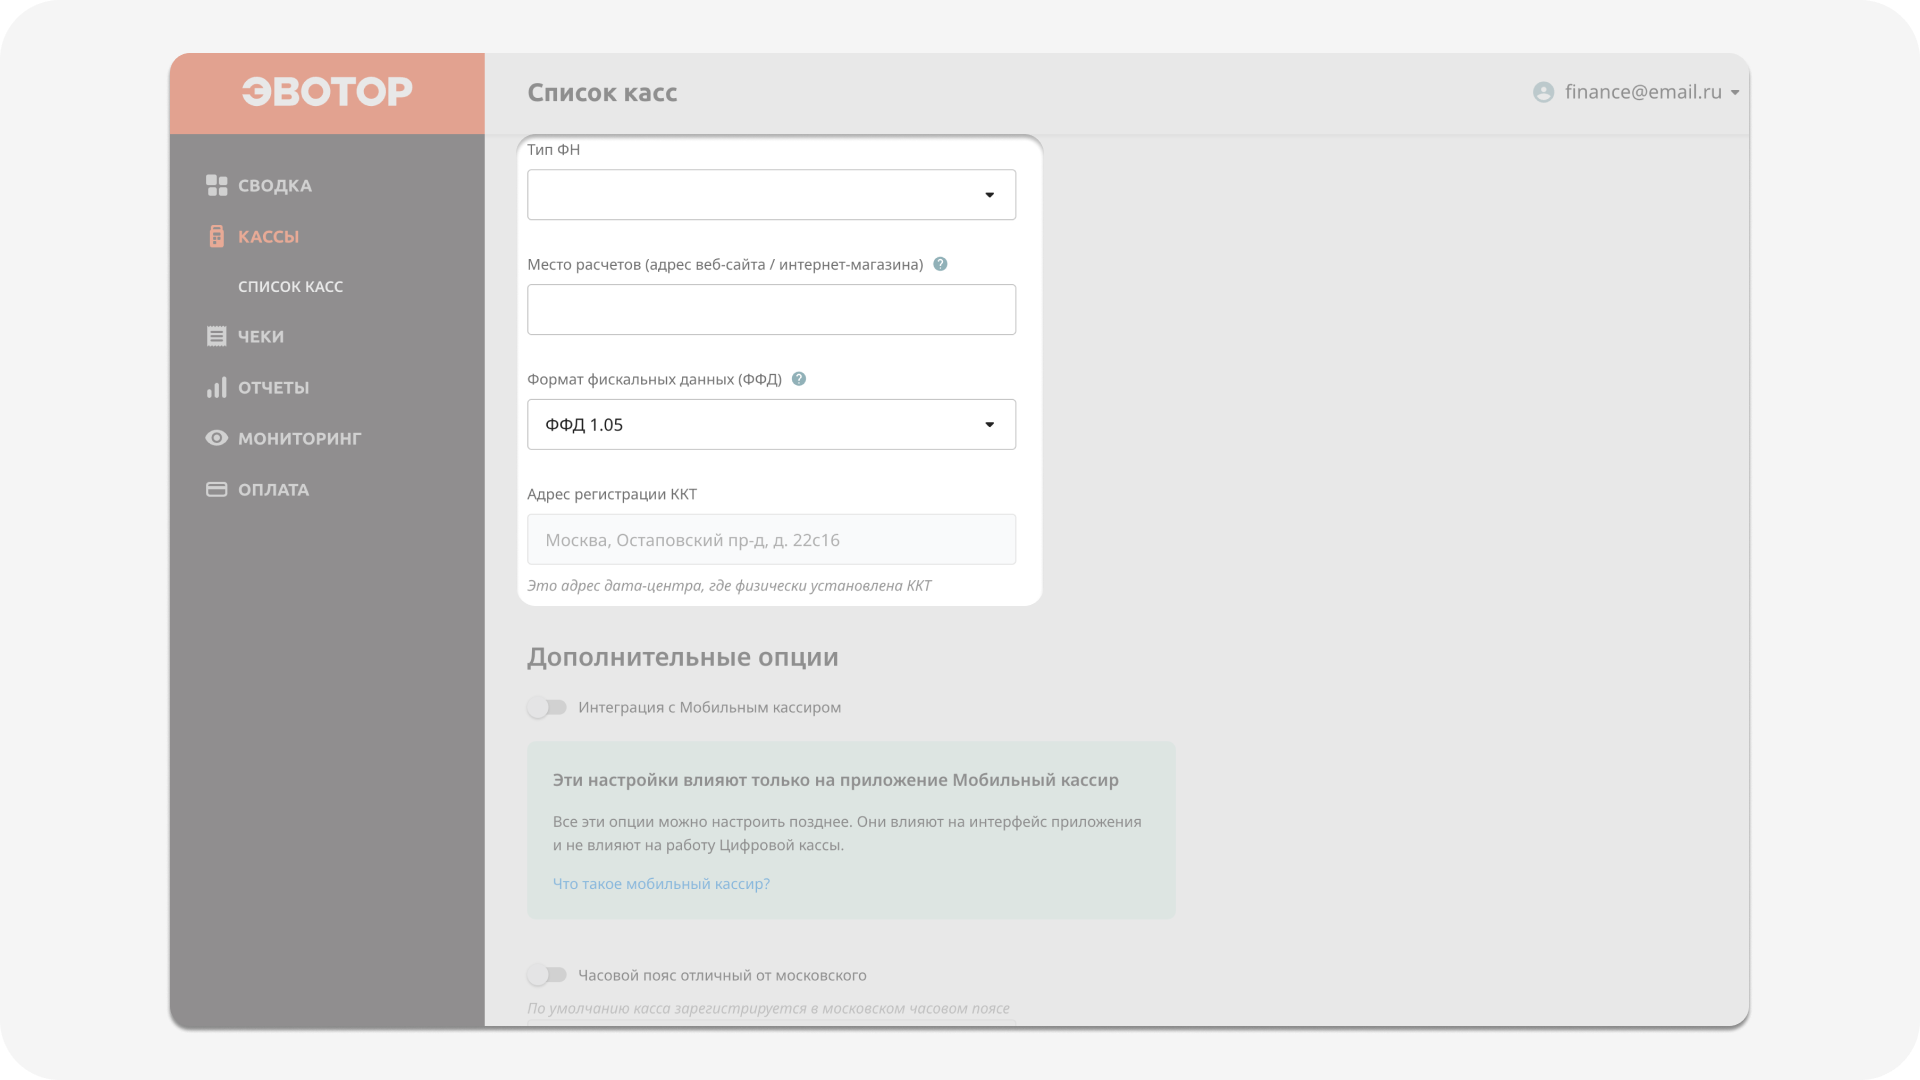
Task: Click the Место расчетов website address field
Action: 771,310
